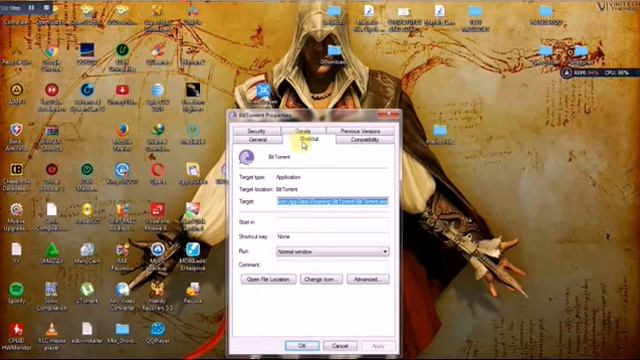
Task: Open the Compatibility tab
Action: tap(365, 140)
